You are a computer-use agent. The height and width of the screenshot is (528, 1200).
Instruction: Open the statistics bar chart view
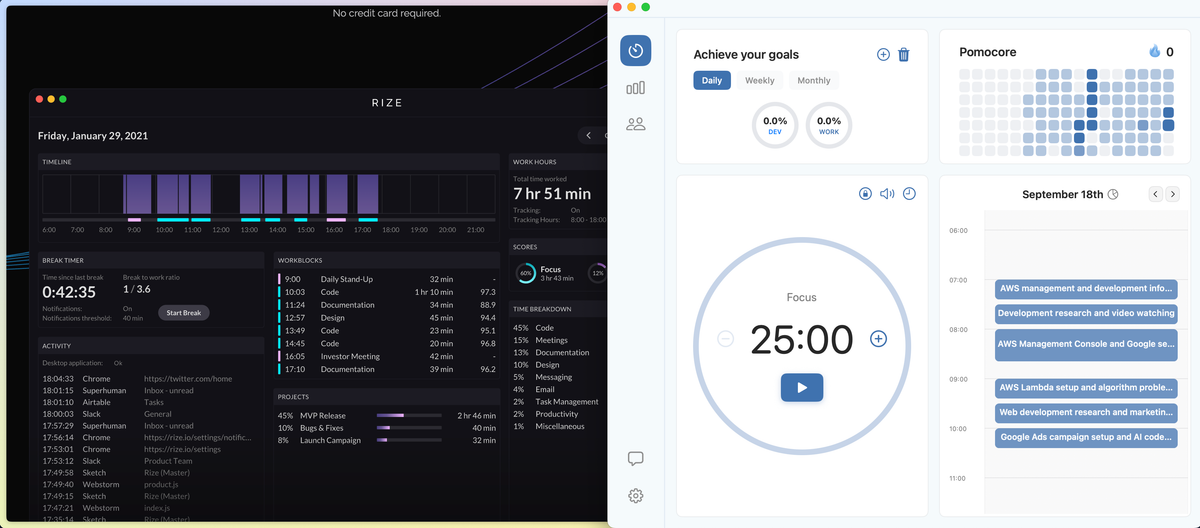pos(635,88)
